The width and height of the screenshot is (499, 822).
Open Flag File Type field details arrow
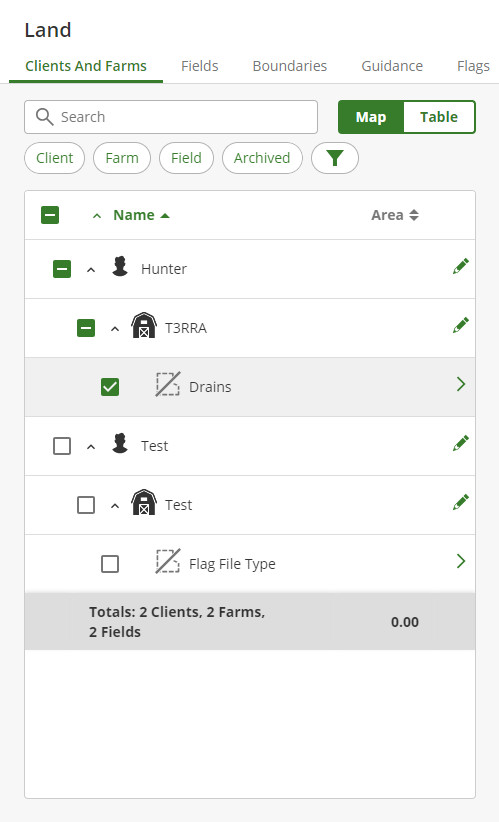461,561
